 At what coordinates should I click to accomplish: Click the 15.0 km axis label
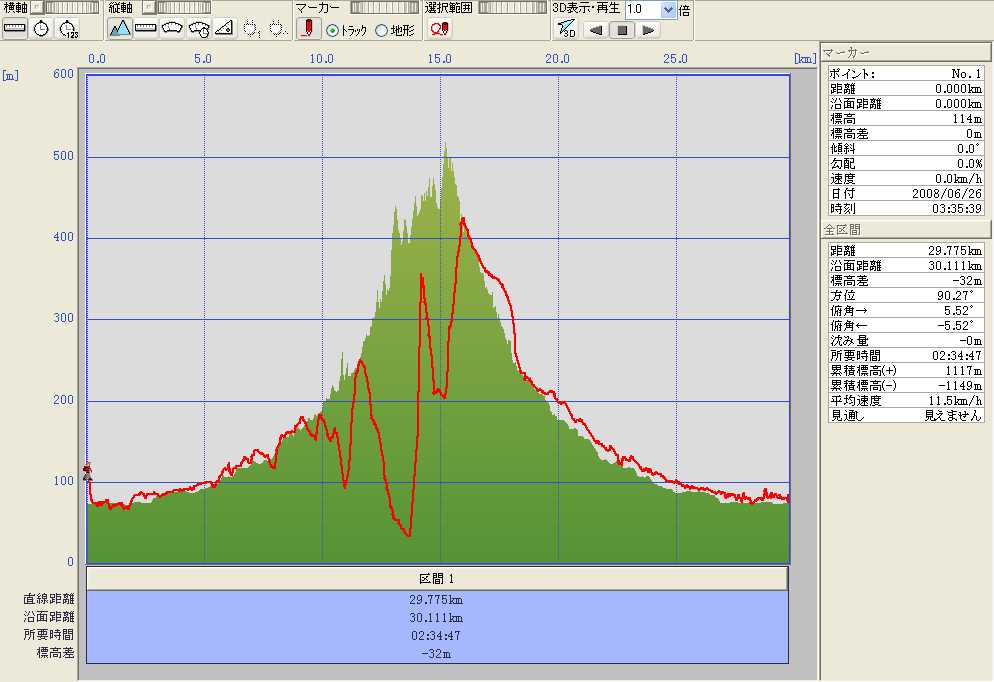(x=439, y=59)
